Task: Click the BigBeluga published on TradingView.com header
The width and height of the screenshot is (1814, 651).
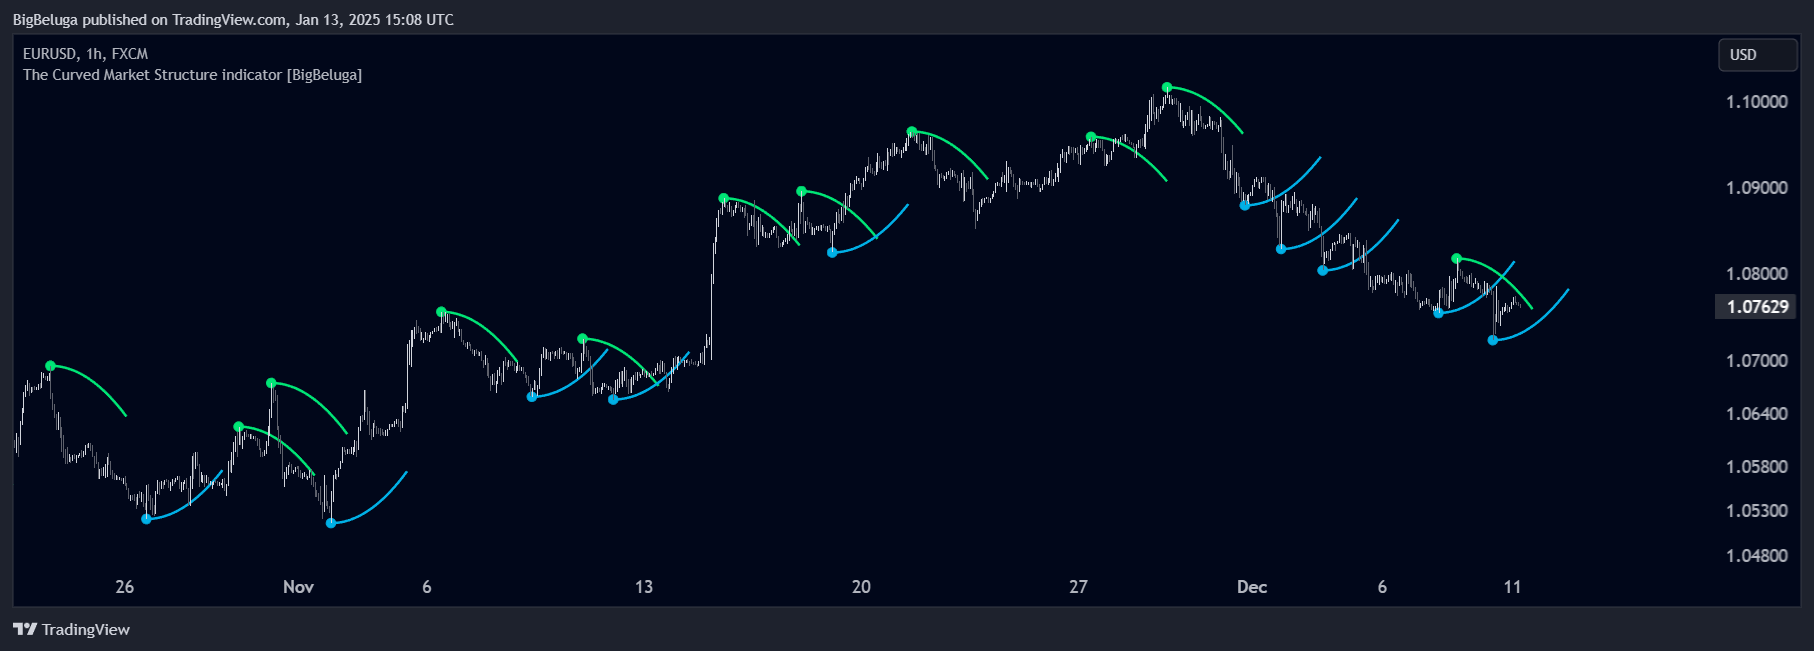Action: (233, 19)
